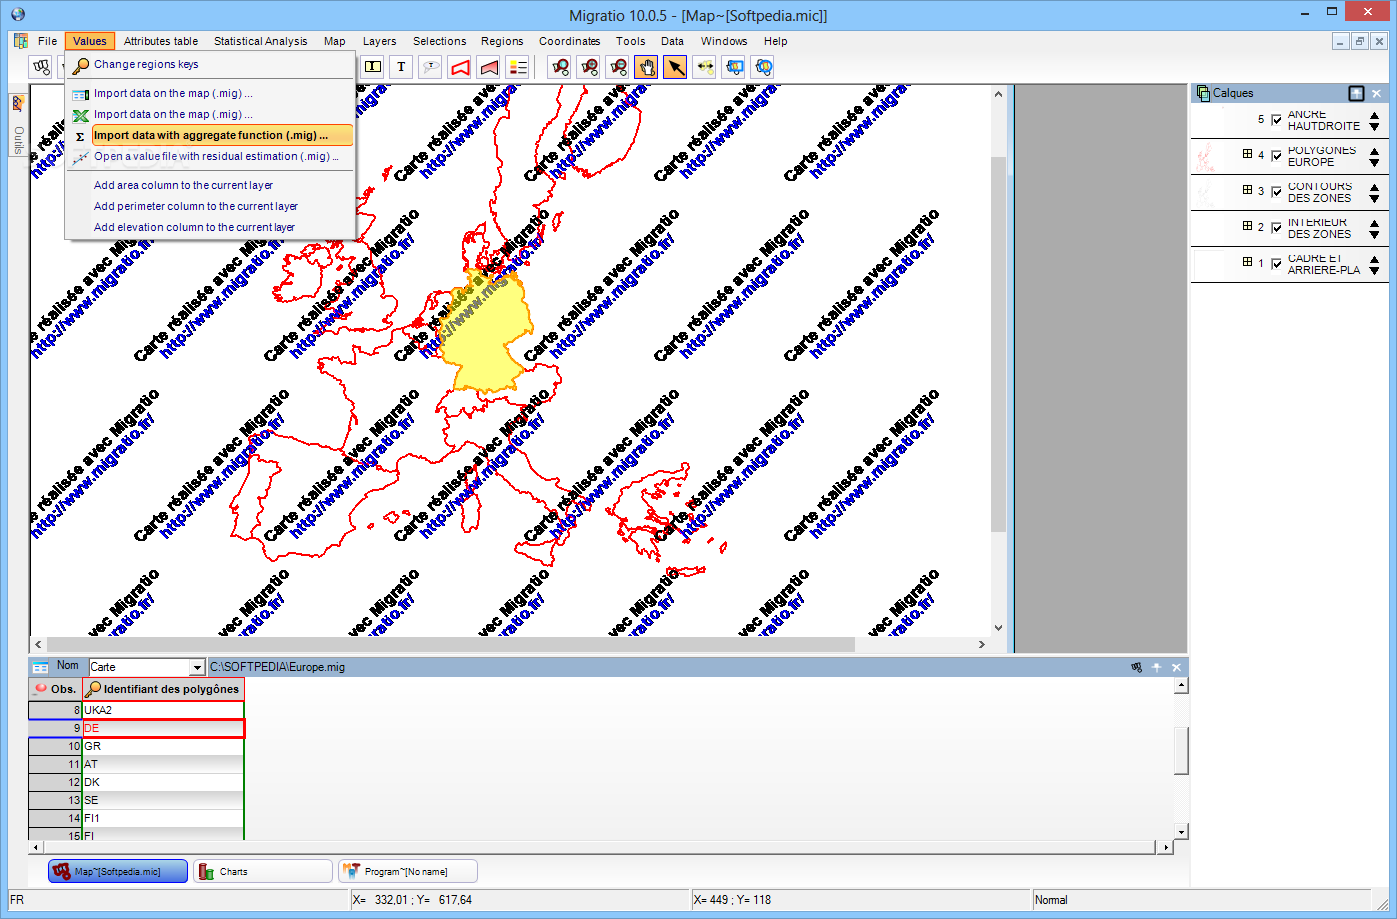The height and width of the screenshot is (919, 1397).
Task: Click the grid icon of CONTOURS DES ZONES
Action: coord(1247,190)
